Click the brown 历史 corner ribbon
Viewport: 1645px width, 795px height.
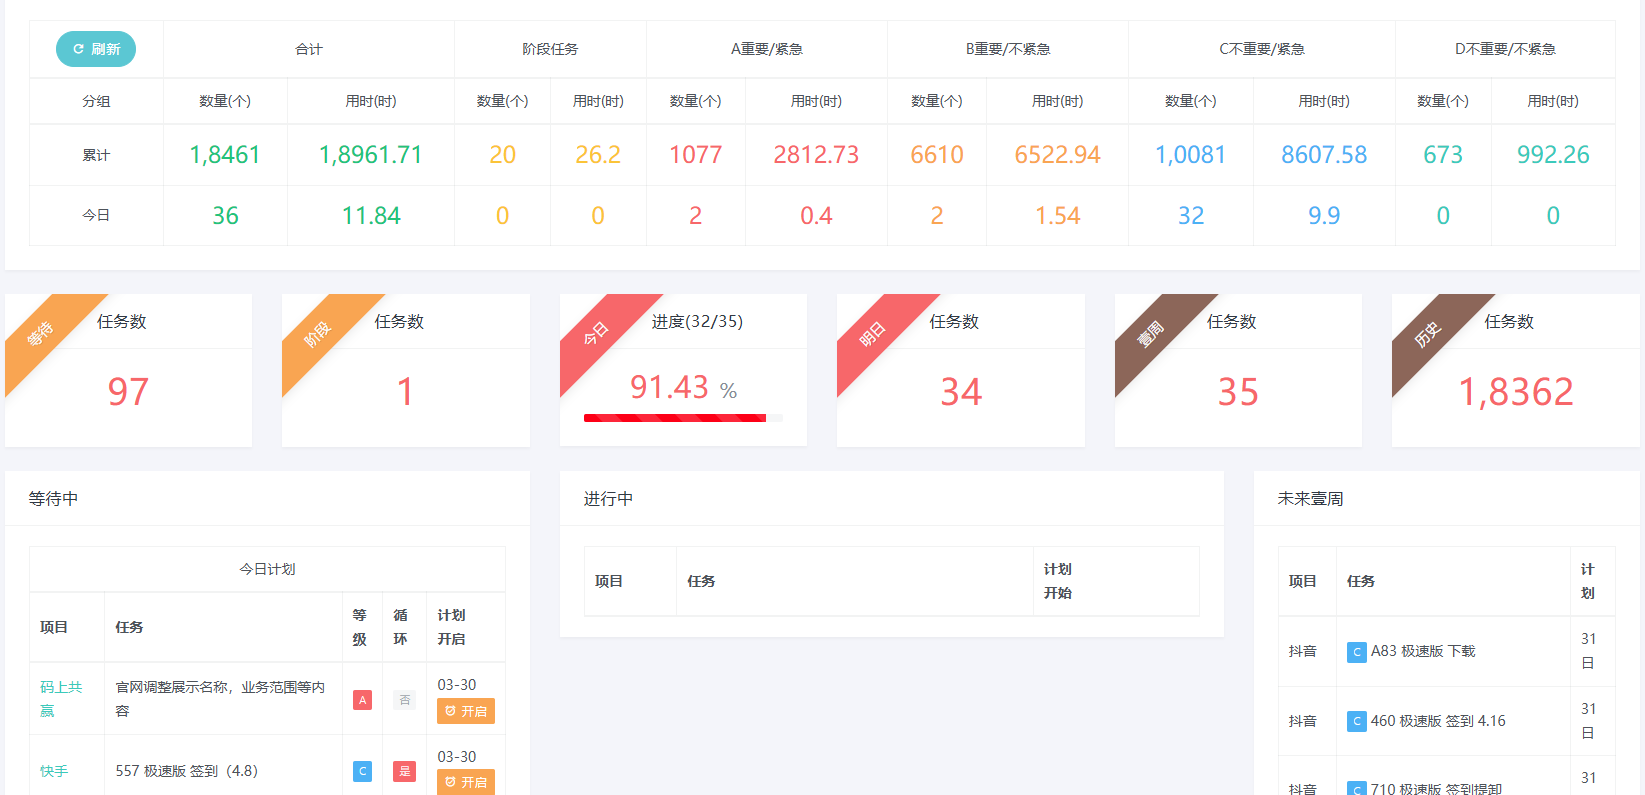[x=1429, y=333]
